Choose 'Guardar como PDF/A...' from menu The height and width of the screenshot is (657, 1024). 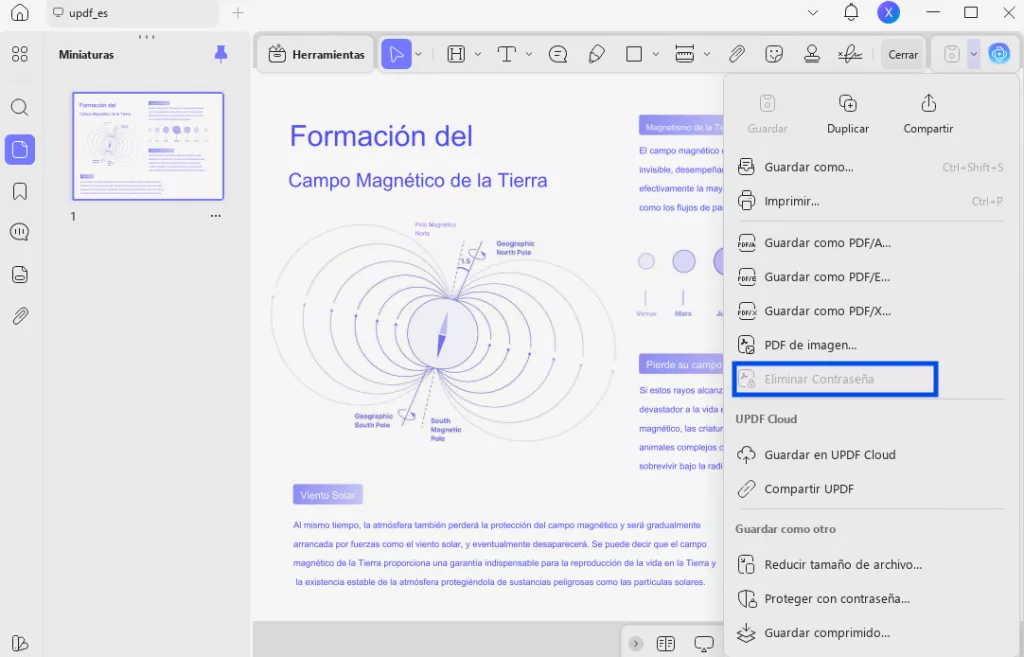[x=827, y=243]
